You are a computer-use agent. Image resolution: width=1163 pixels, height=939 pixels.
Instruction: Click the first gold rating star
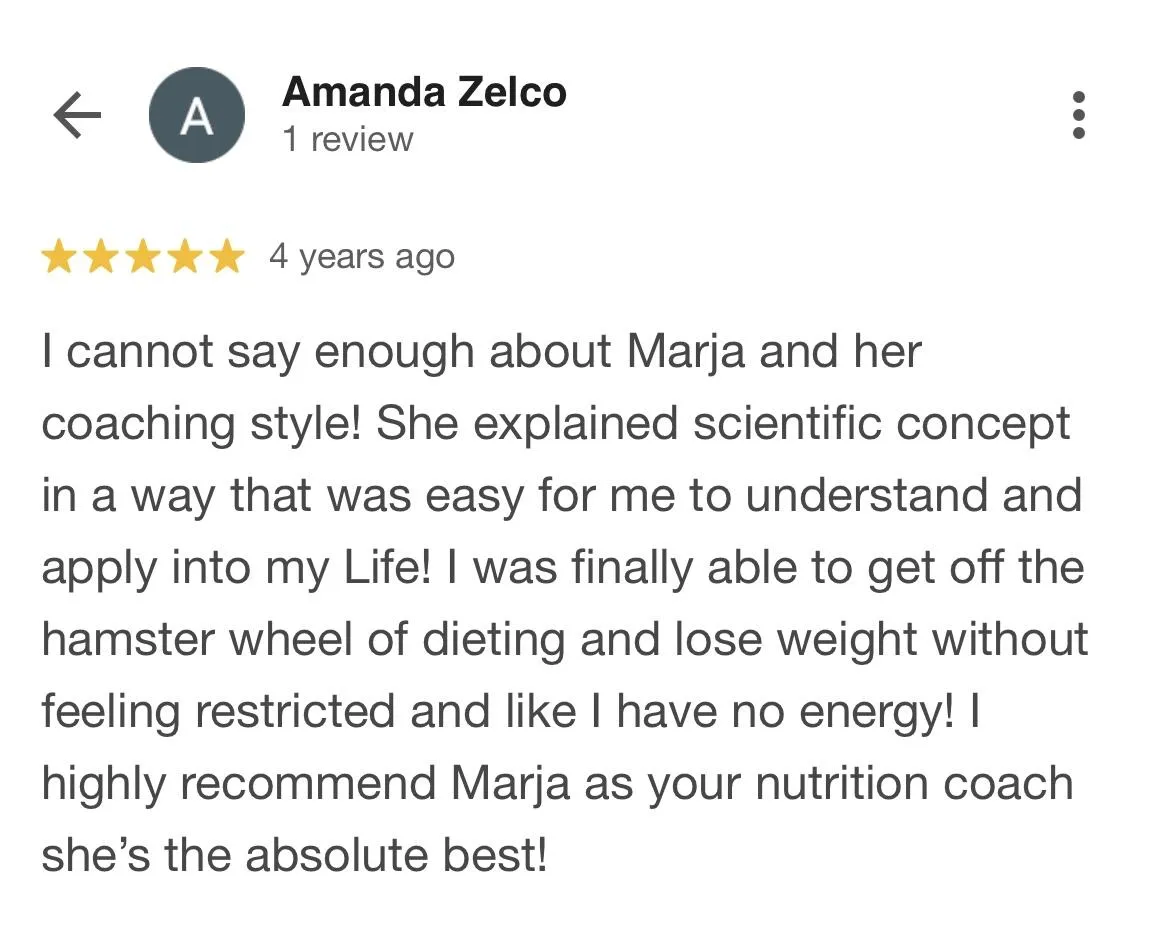tap(58, 258)
